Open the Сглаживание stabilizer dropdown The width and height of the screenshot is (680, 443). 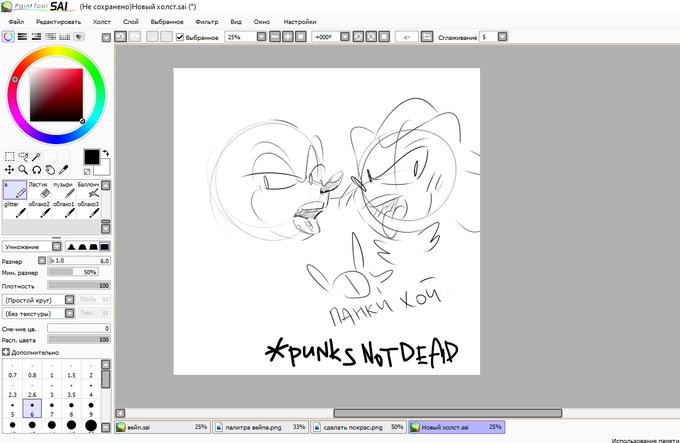(x=502, y=37)
